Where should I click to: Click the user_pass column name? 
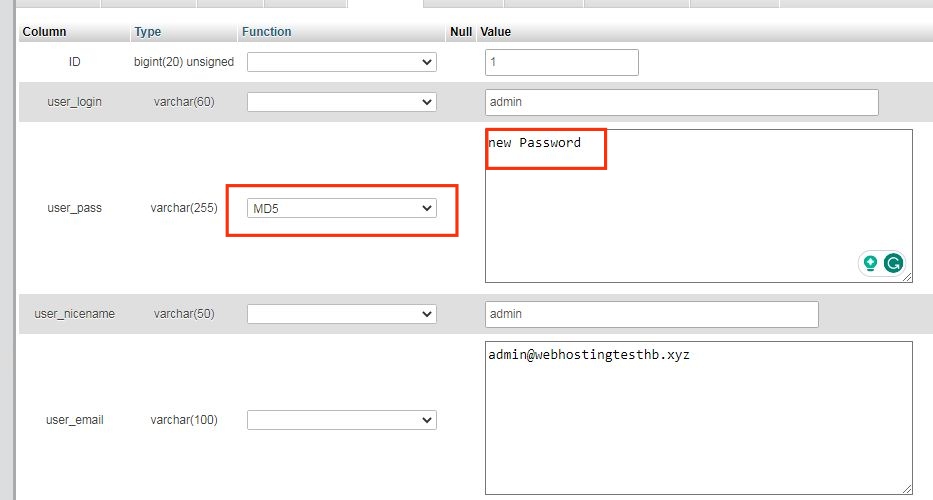pos(74,208)
